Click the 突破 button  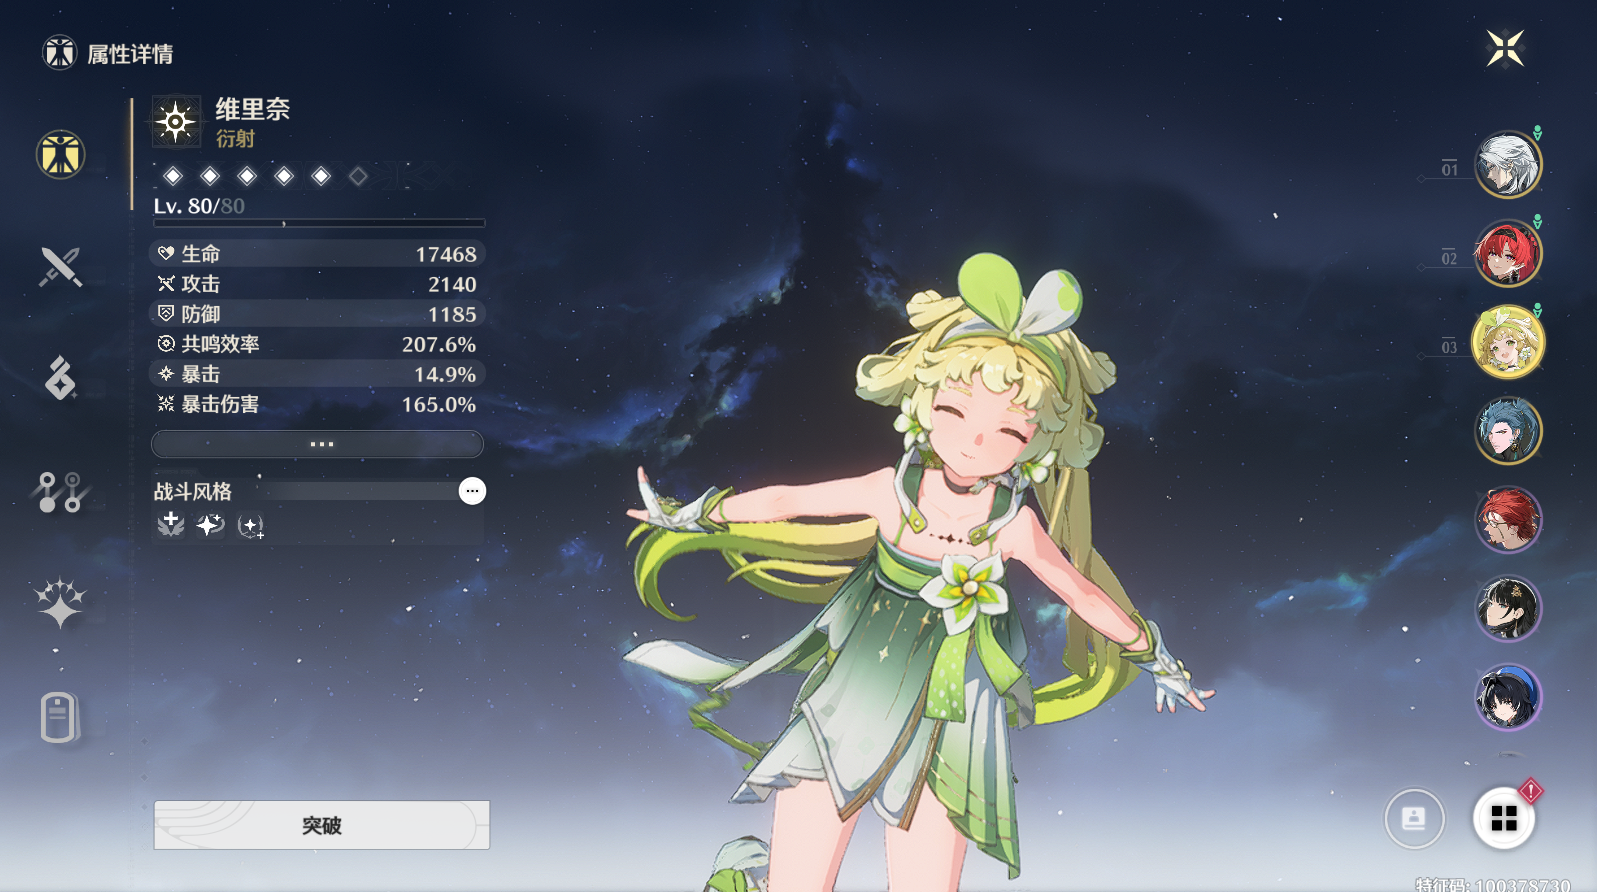[x=322, y=825]
